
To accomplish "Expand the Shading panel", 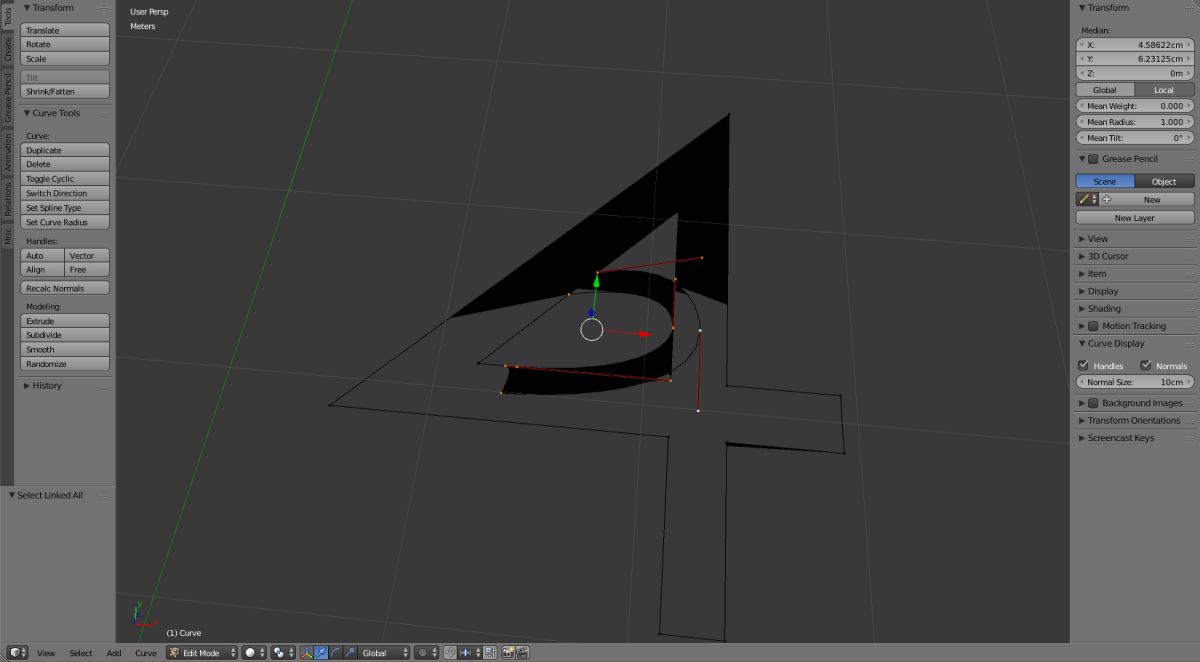I will tap(1104, 309).
